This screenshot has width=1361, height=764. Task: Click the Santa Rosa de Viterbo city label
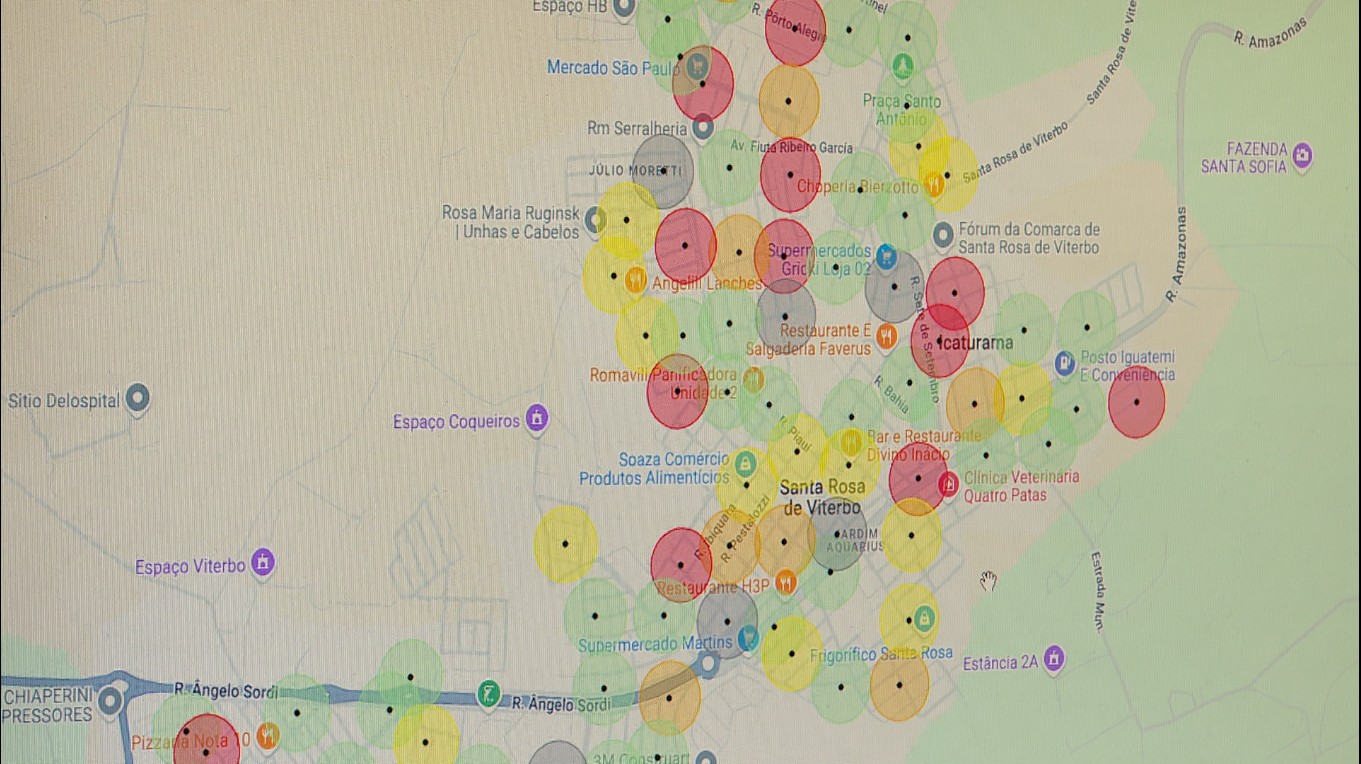click(821, 498)
